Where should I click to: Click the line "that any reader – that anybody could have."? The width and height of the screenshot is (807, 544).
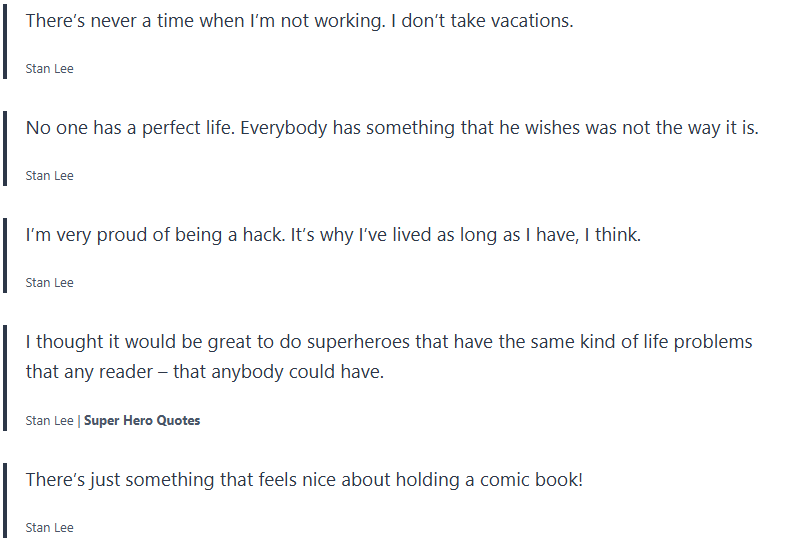205,373
